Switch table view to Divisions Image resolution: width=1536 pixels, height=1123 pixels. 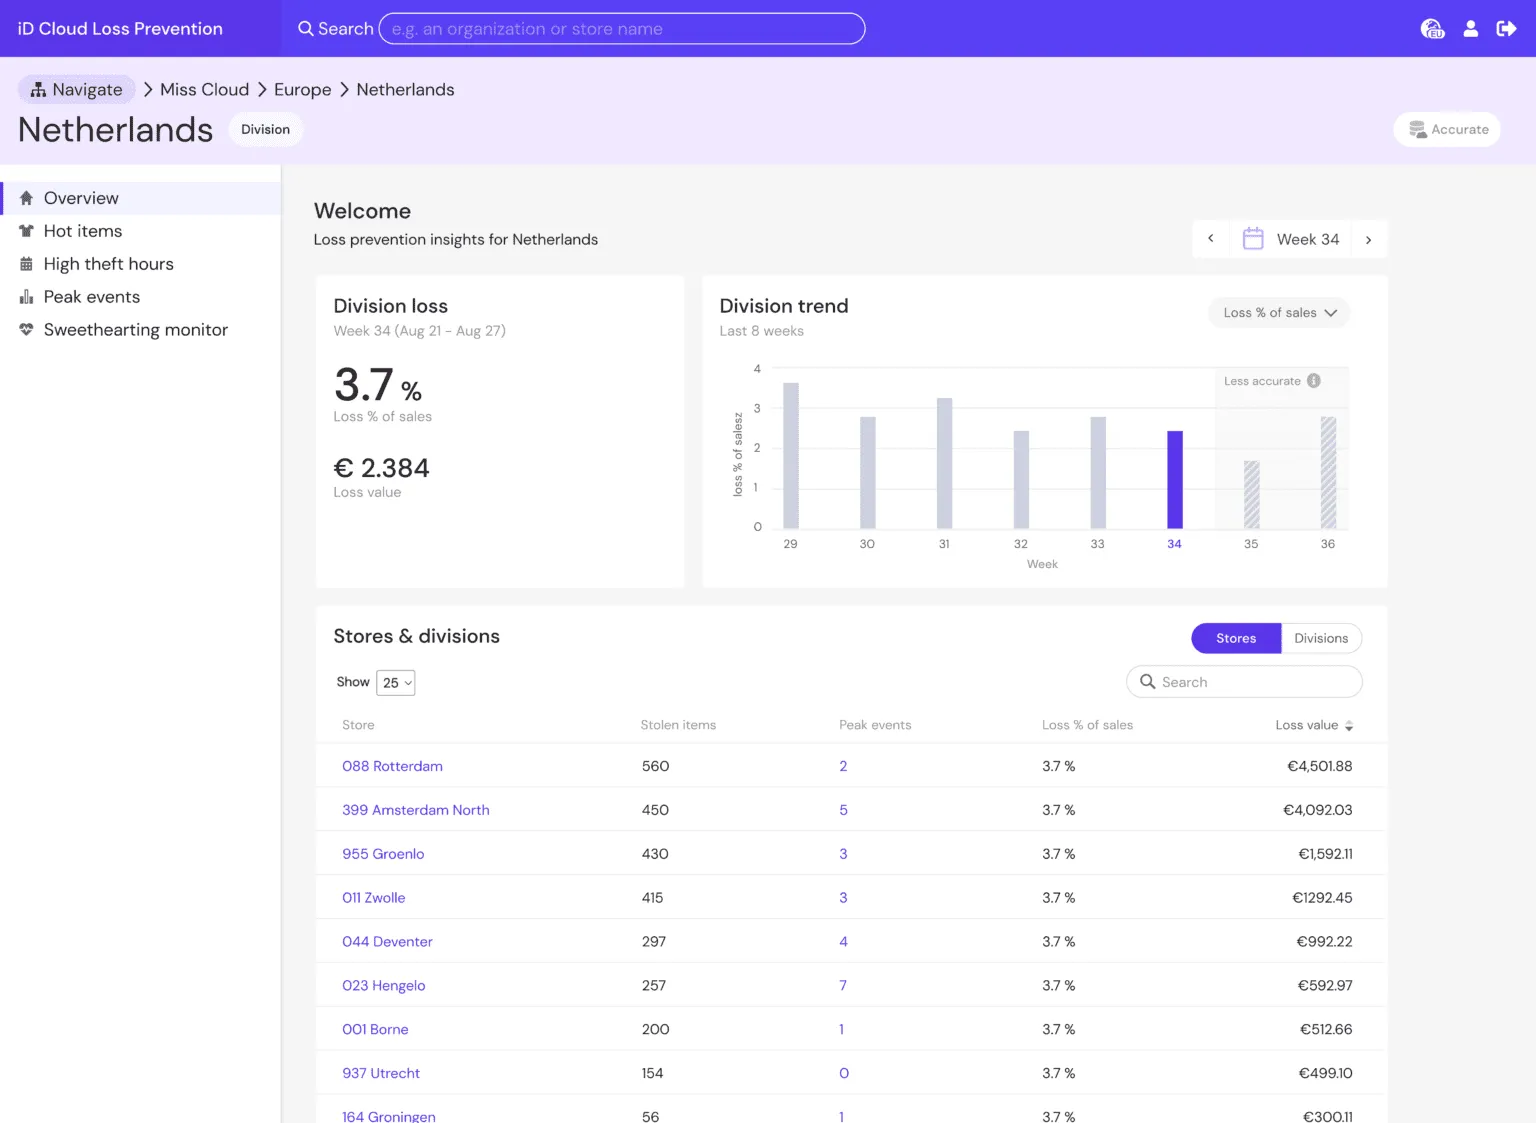tap(1320, 638)
